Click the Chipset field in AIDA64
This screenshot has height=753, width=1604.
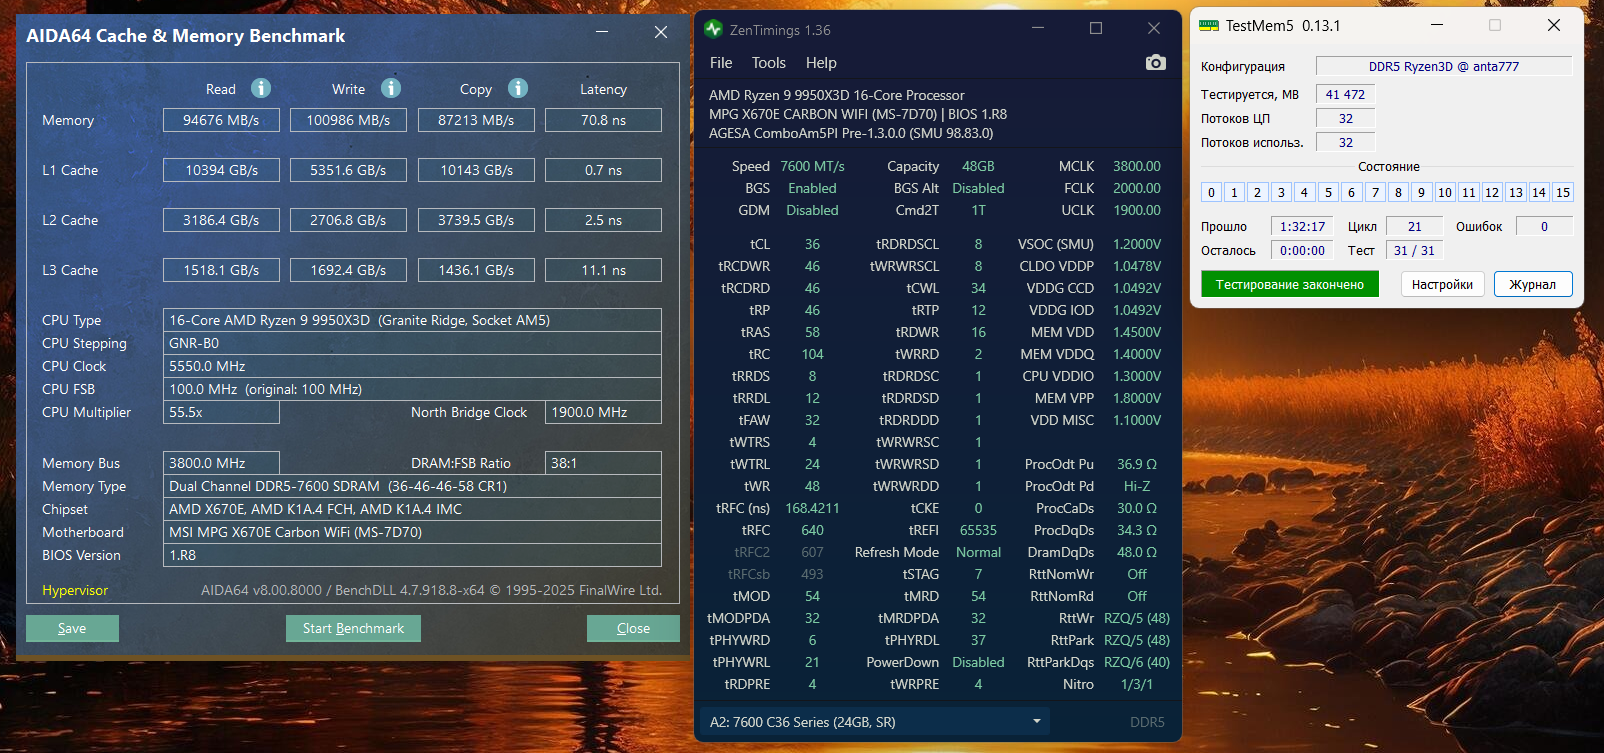(x=412, y=509)
